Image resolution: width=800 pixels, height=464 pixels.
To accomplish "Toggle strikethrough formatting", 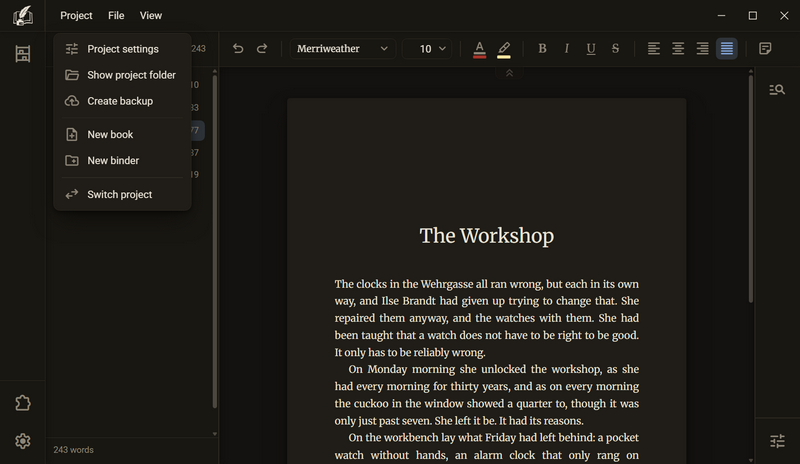I will pos(615,48).
